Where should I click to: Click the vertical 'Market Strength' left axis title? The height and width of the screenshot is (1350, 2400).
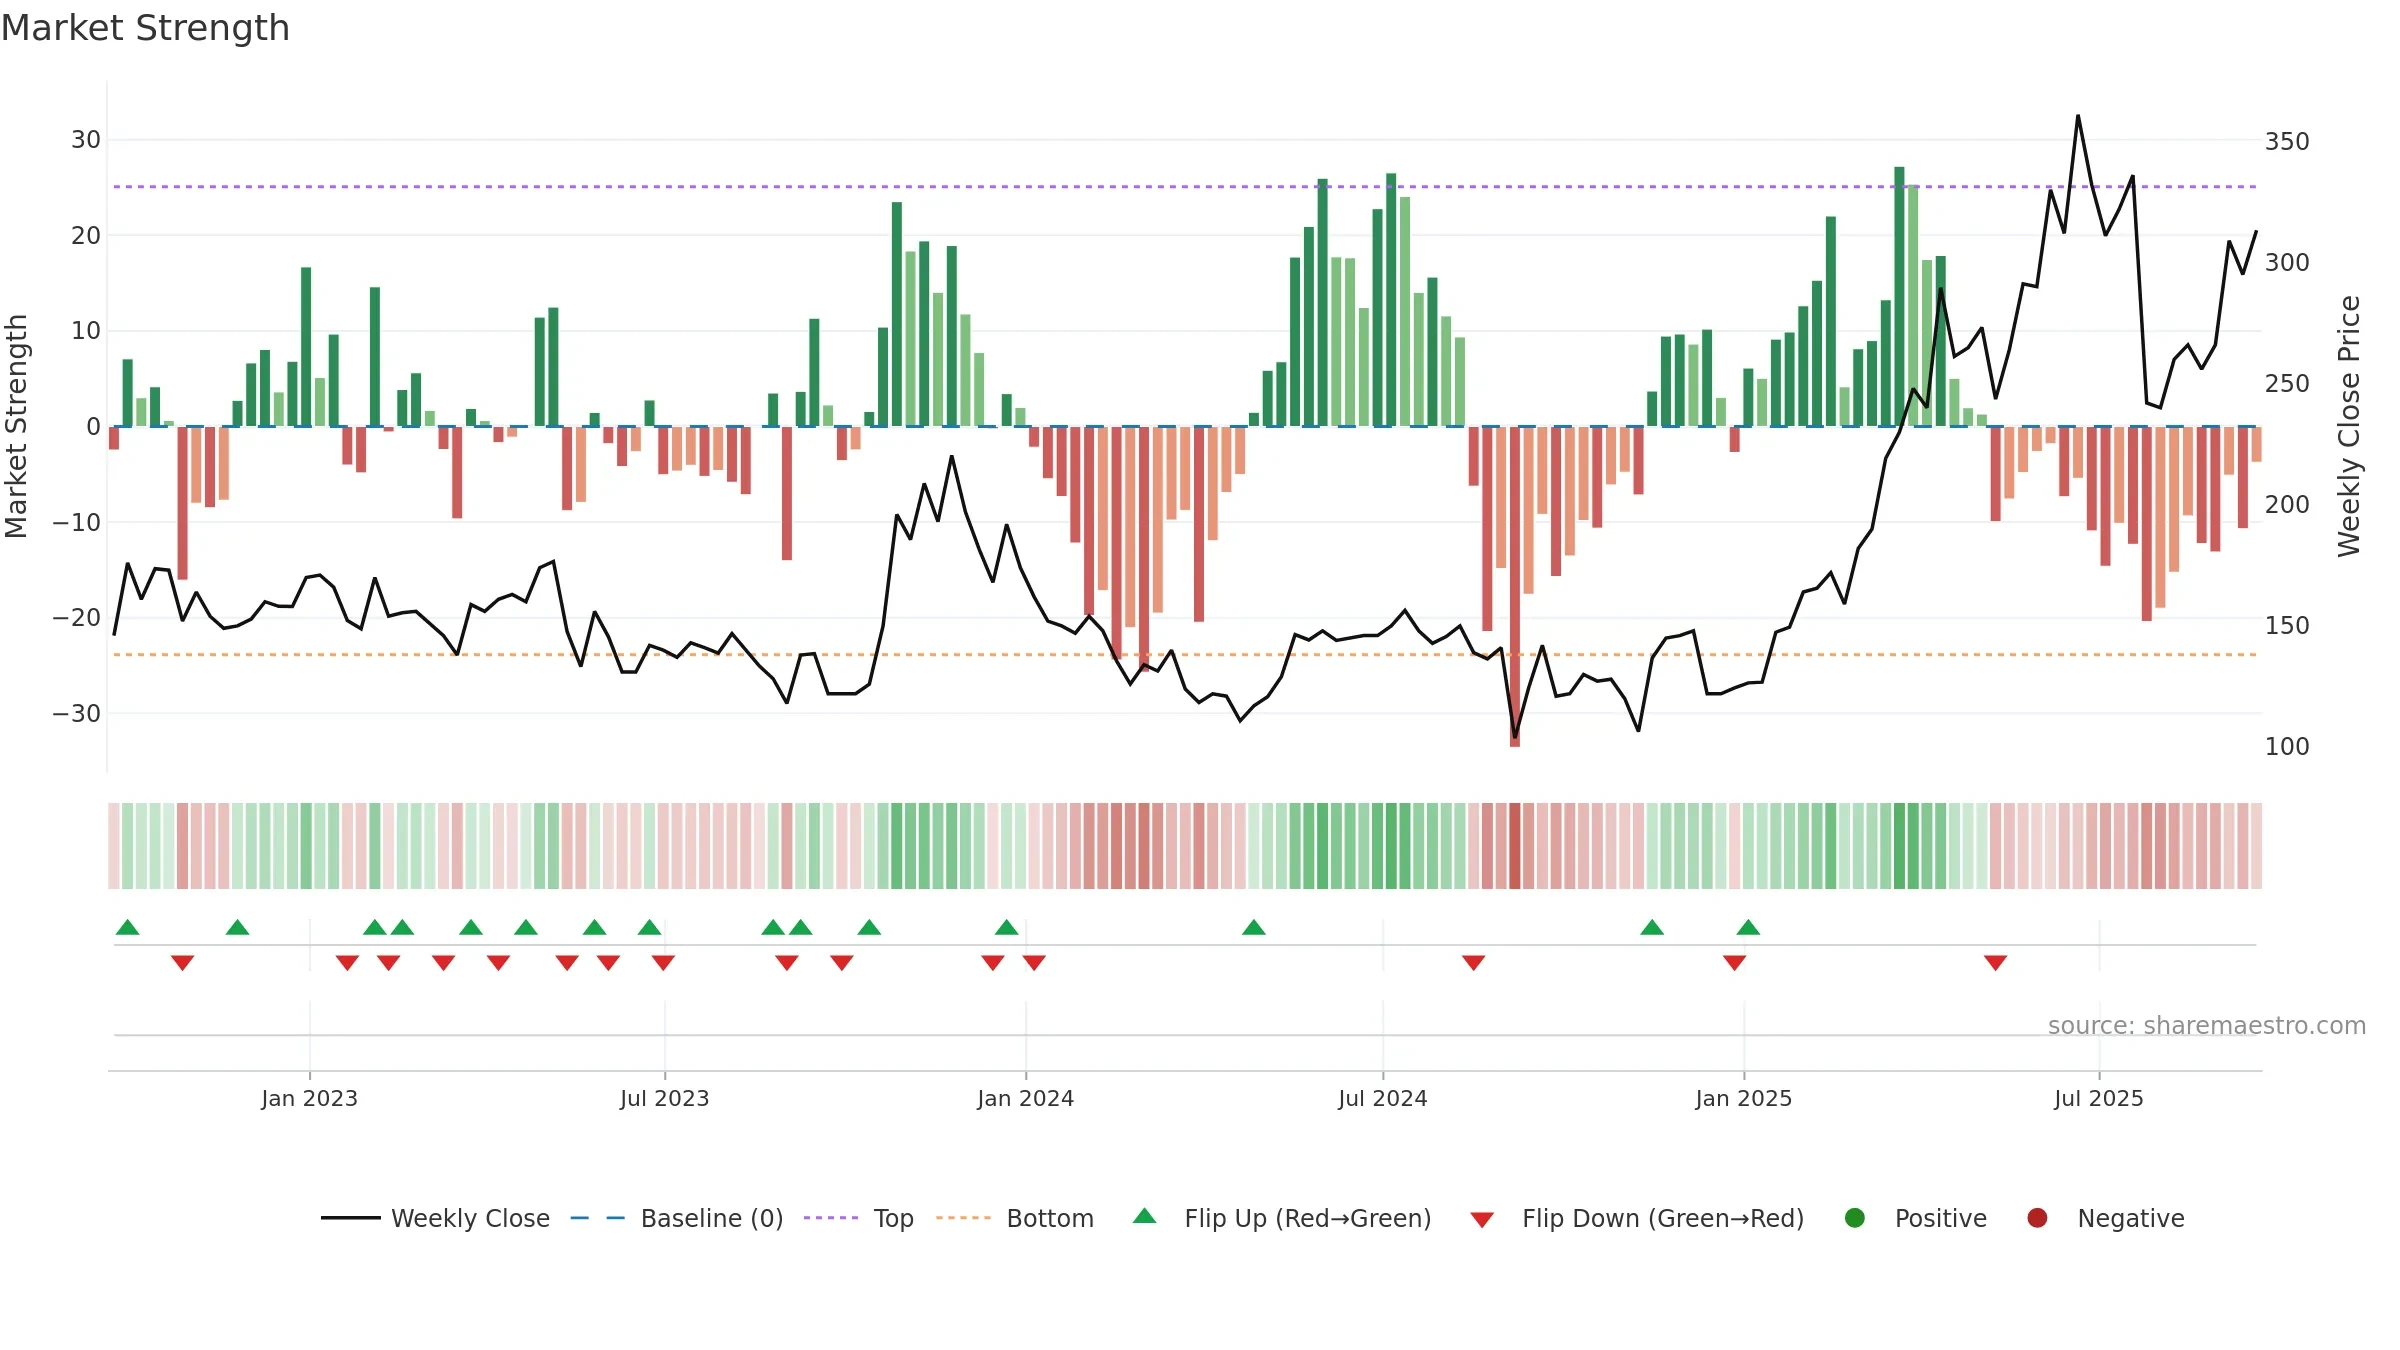point(17,426)
